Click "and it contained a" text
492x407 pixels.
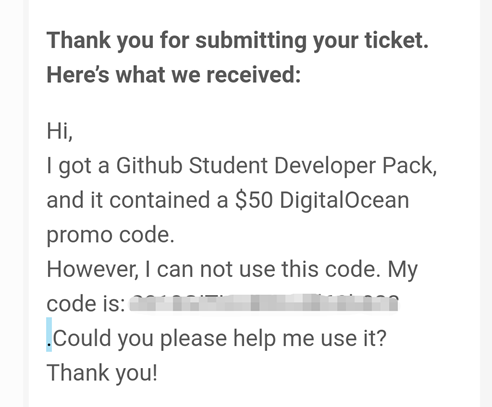pyautogui.click(x=137, y=200)
